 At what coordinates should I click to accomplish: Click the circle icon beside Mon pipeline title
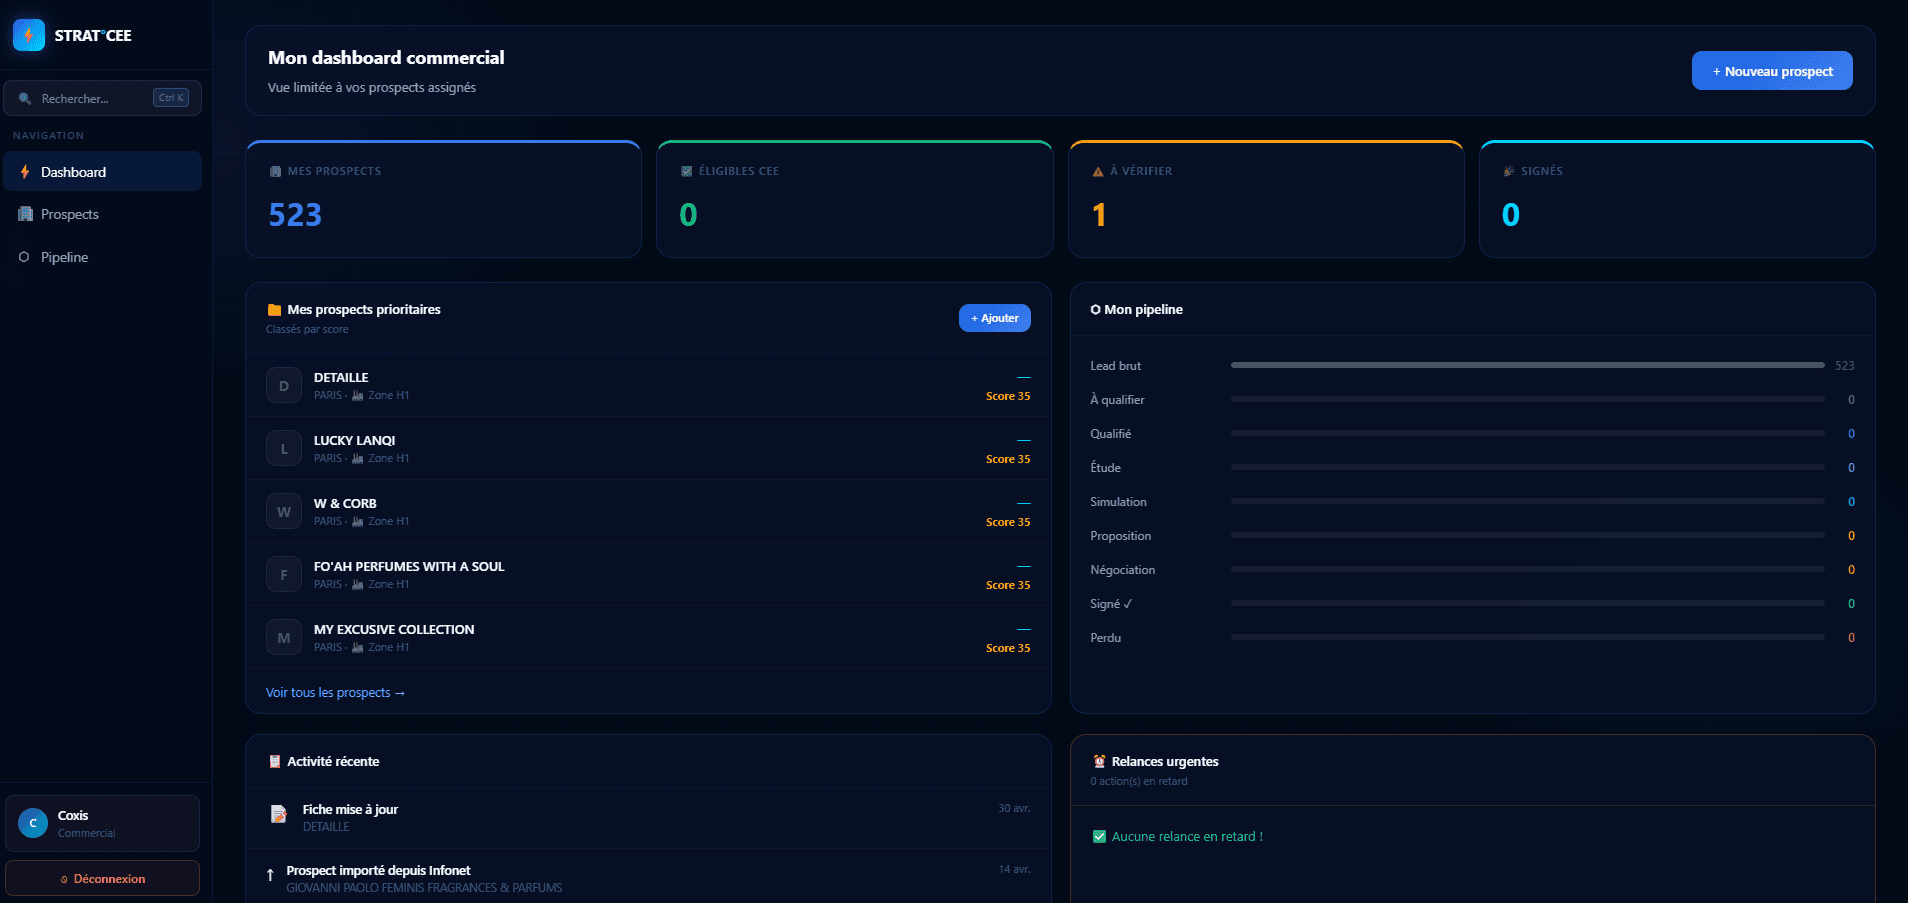click(x=1095, y=310)
